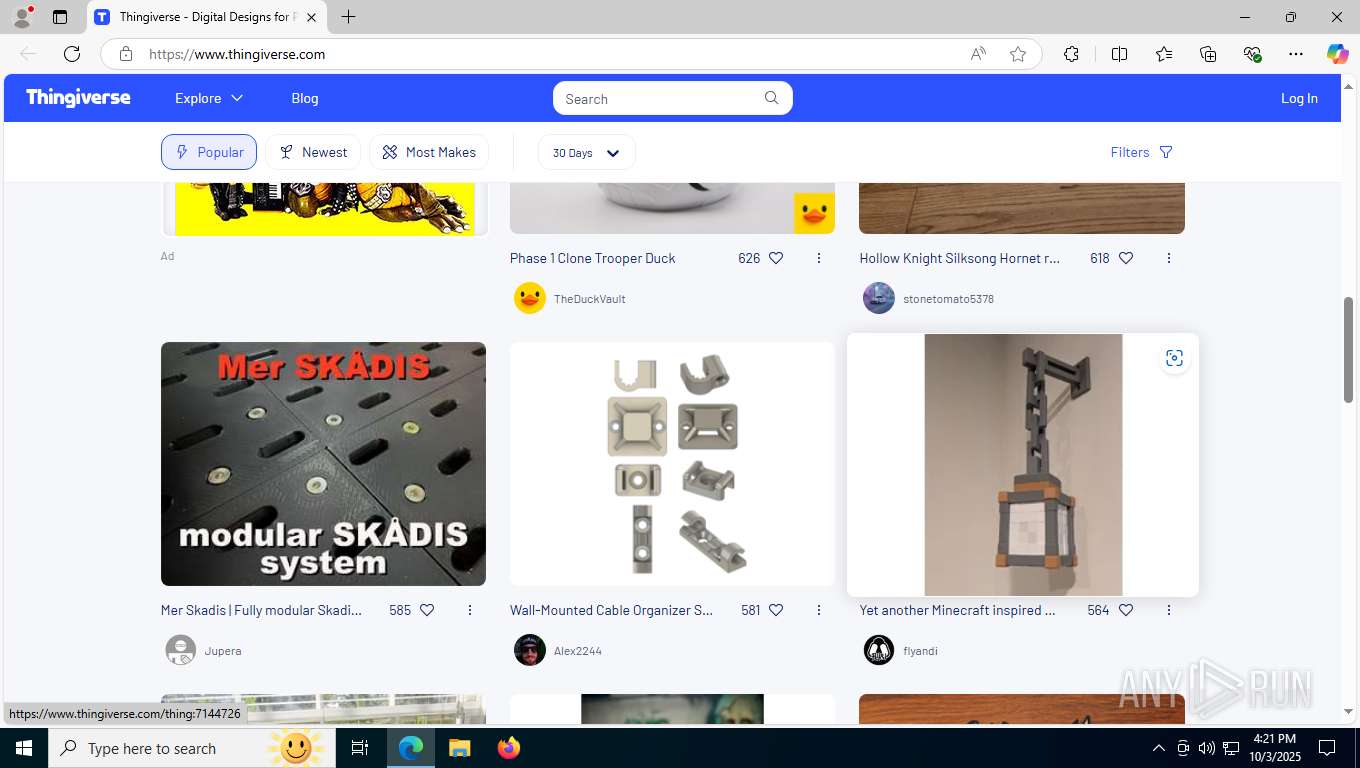Open Alex2244 user avatar
This screenshot has width=1360, height=768.
[530, 650]
